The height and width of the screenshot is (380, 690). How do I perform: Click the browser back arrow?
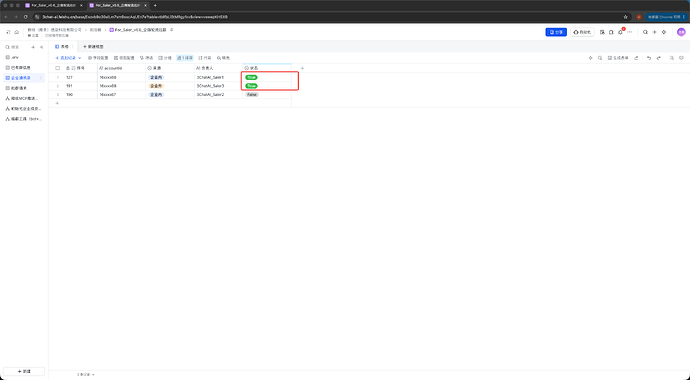pyautogui.click(x=6, y=17)
